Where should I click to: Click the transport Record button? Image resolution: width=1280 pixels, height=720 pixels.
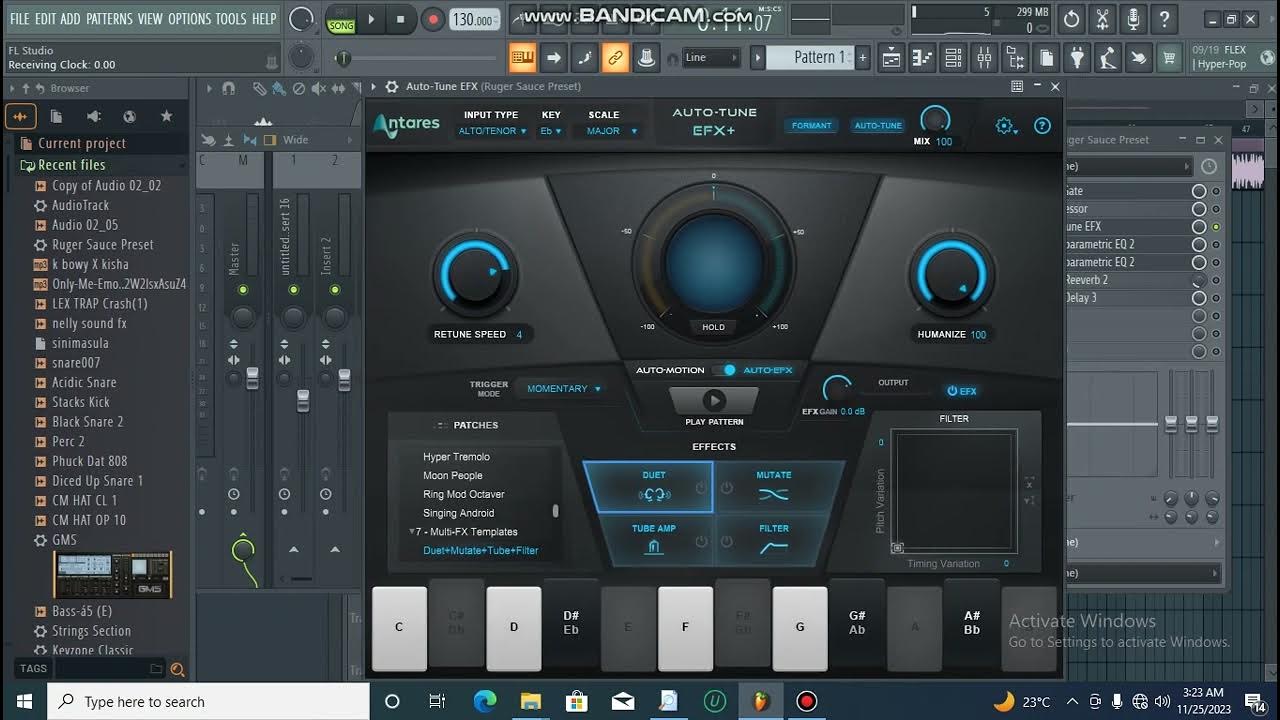click(x=432, y=19)
